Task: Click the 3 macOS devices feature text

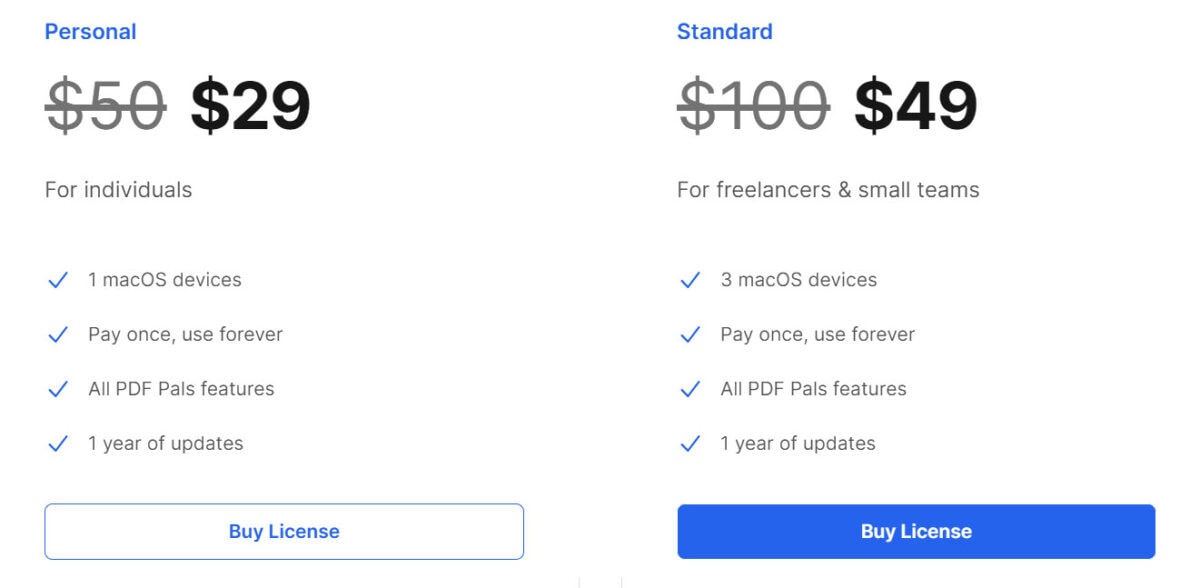Action: click(799, 280)
